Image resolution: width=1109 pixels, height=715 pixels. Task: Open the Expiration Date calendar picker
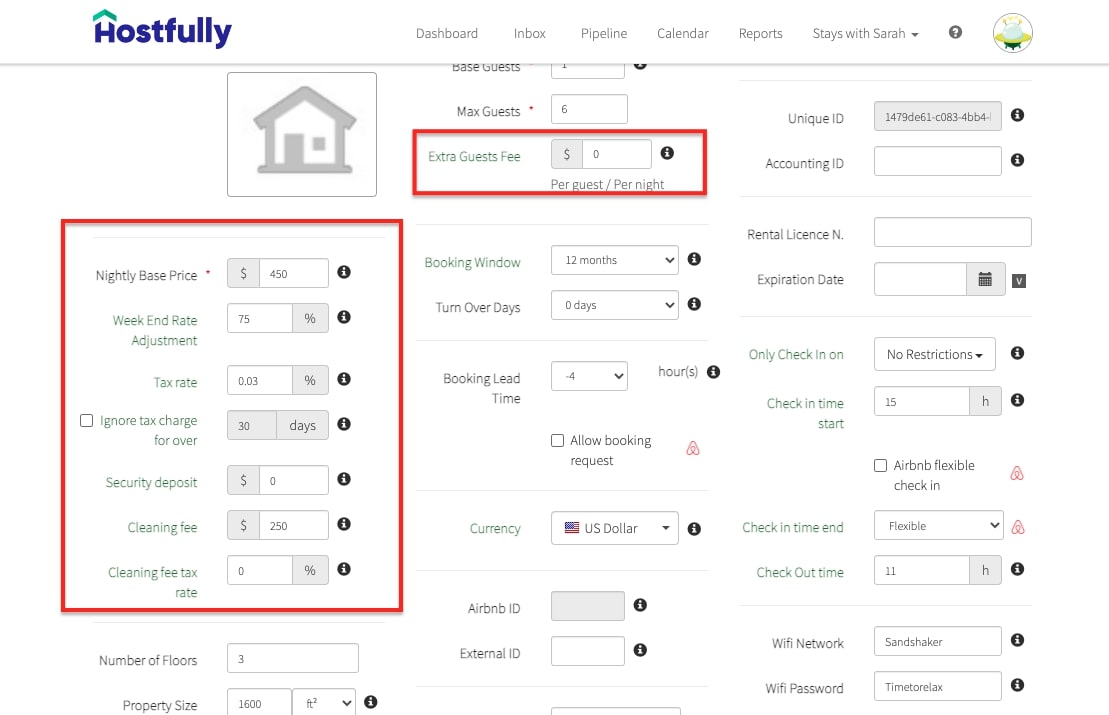coord(986,279)
